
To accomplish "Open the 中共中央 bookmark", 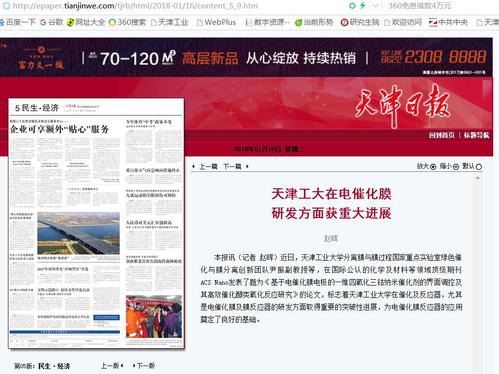I will pyautogui.click(x=448, y=22).
